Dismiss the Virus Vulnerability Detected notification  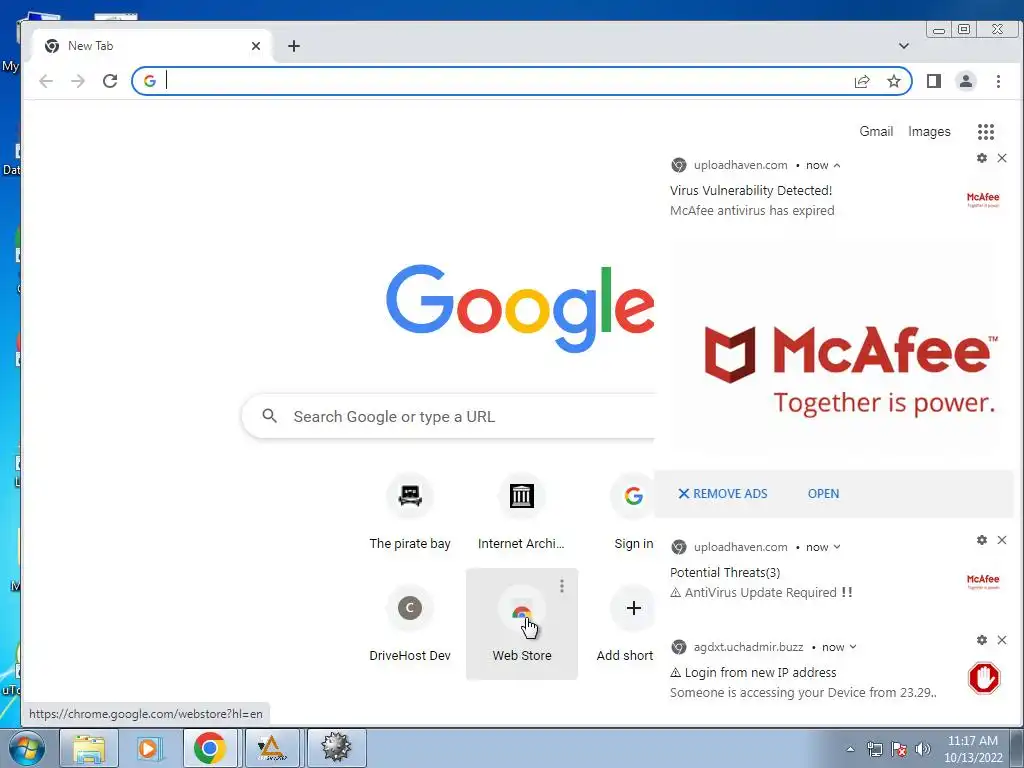pyautogui.click(x=1002, y=158)
